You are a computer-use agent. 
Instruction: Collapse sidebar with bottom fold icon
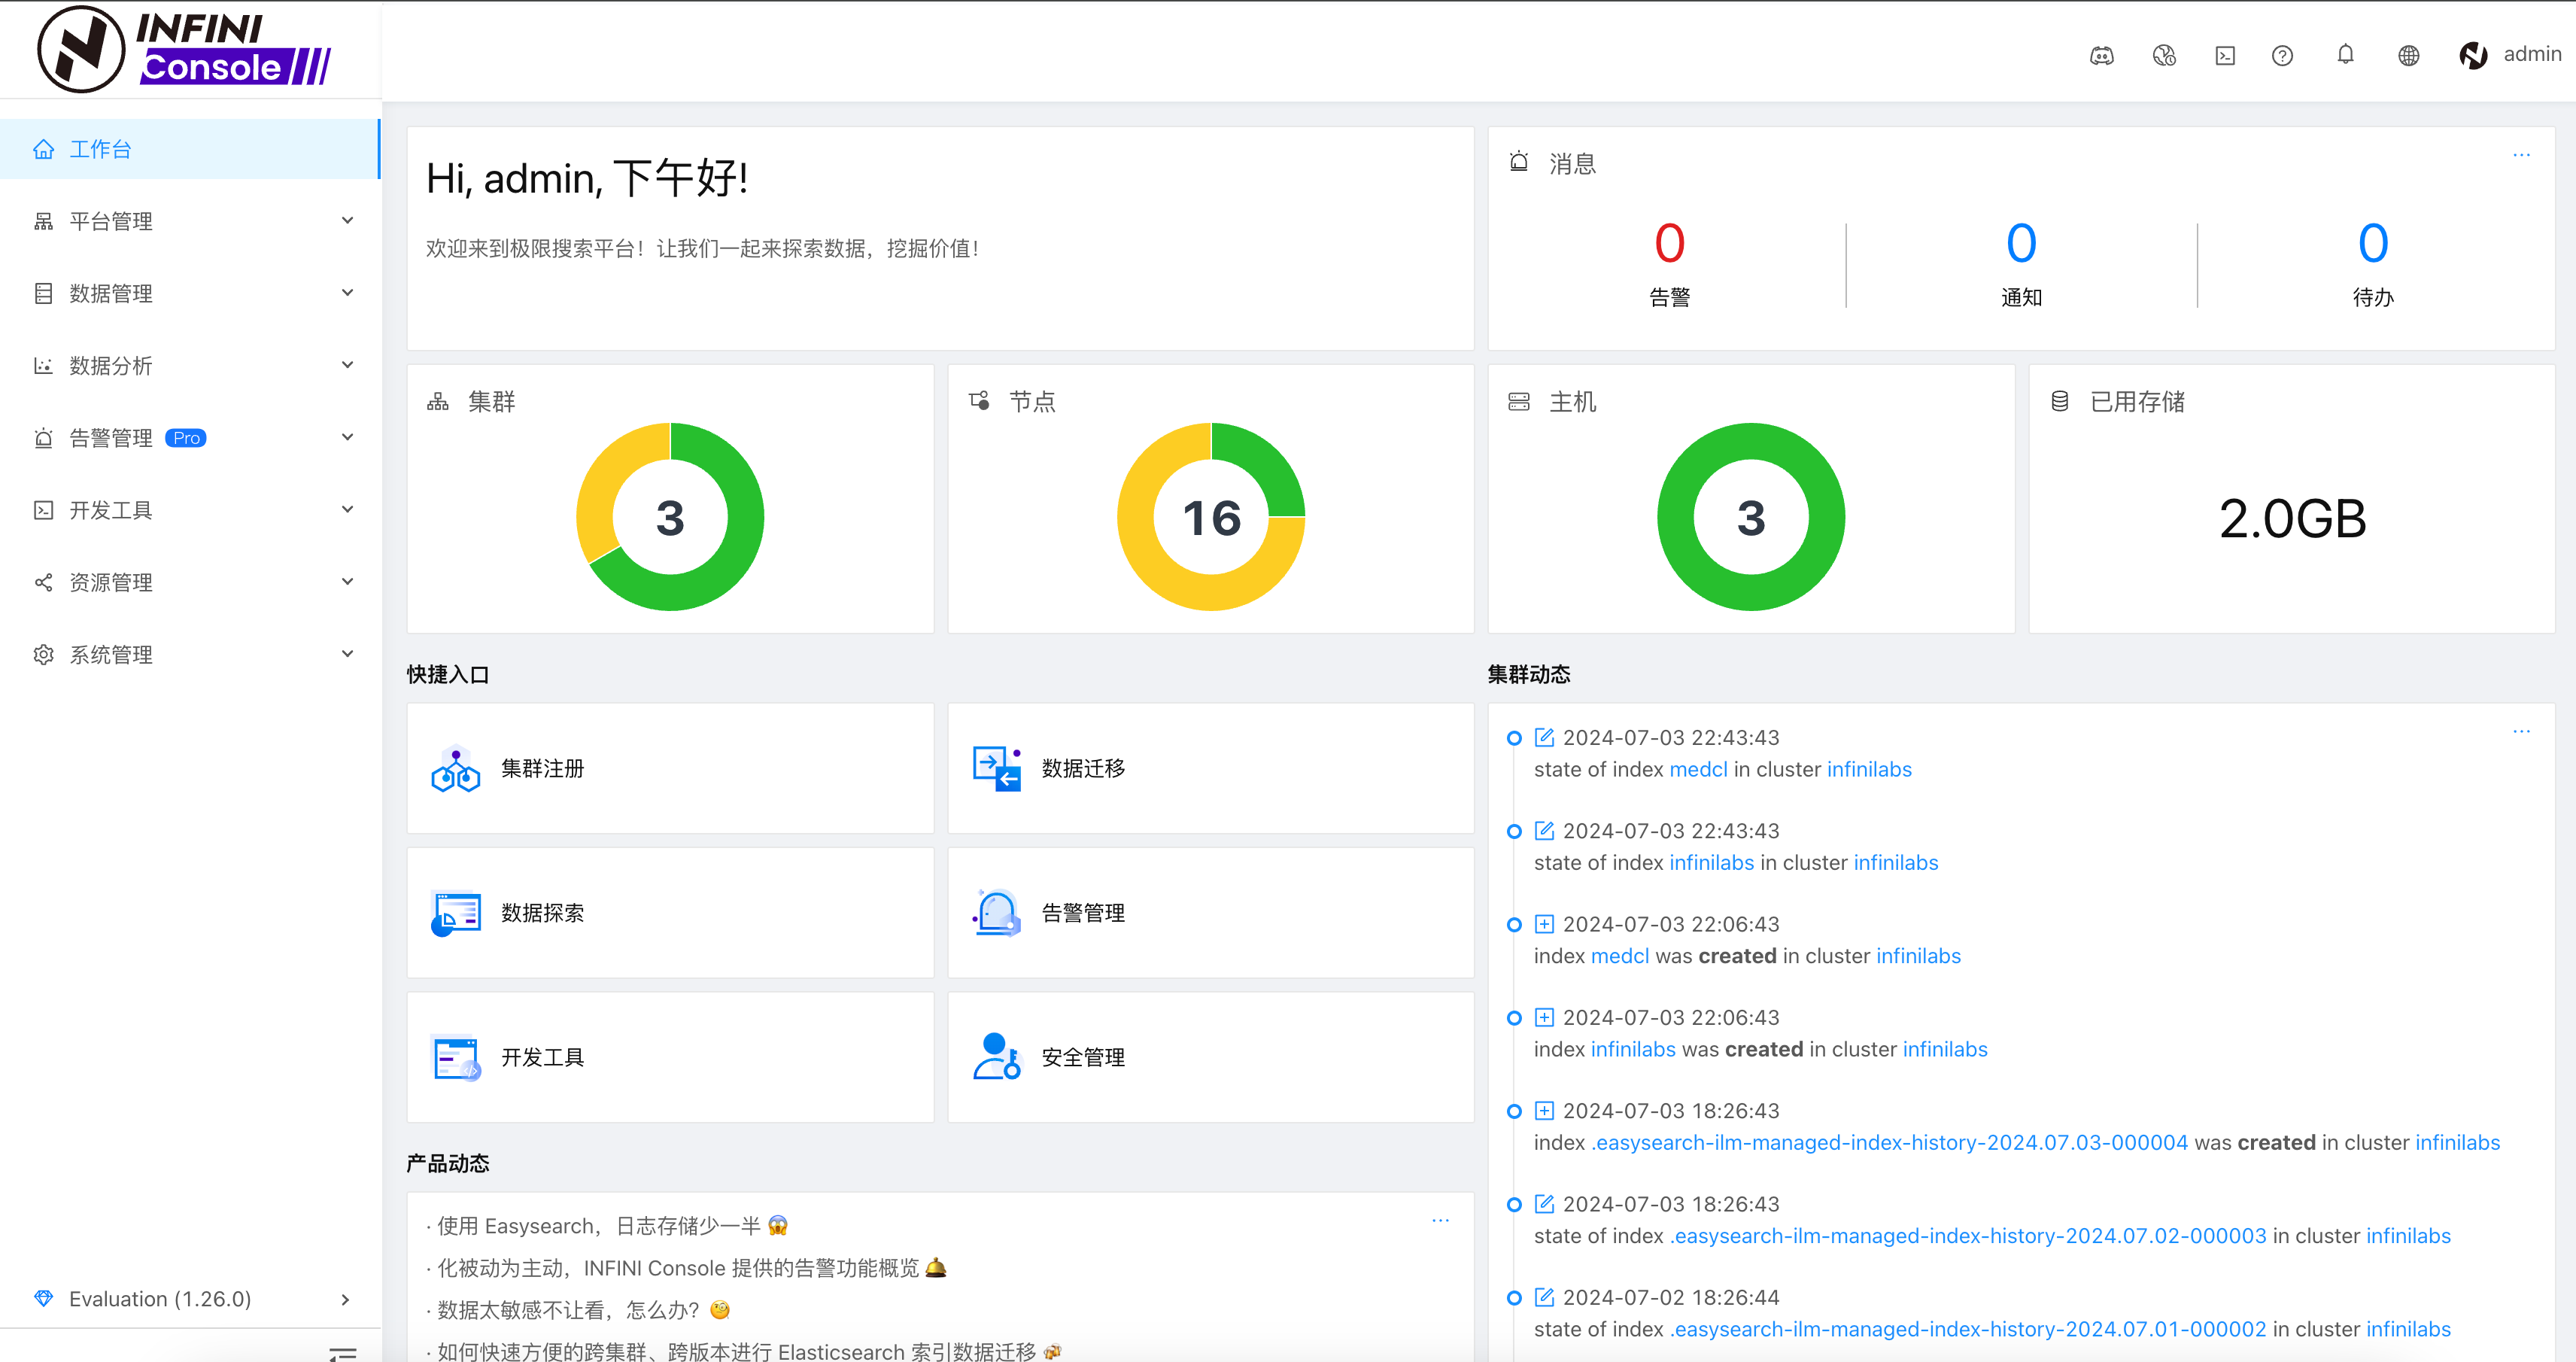click(x=342, y=1352)
